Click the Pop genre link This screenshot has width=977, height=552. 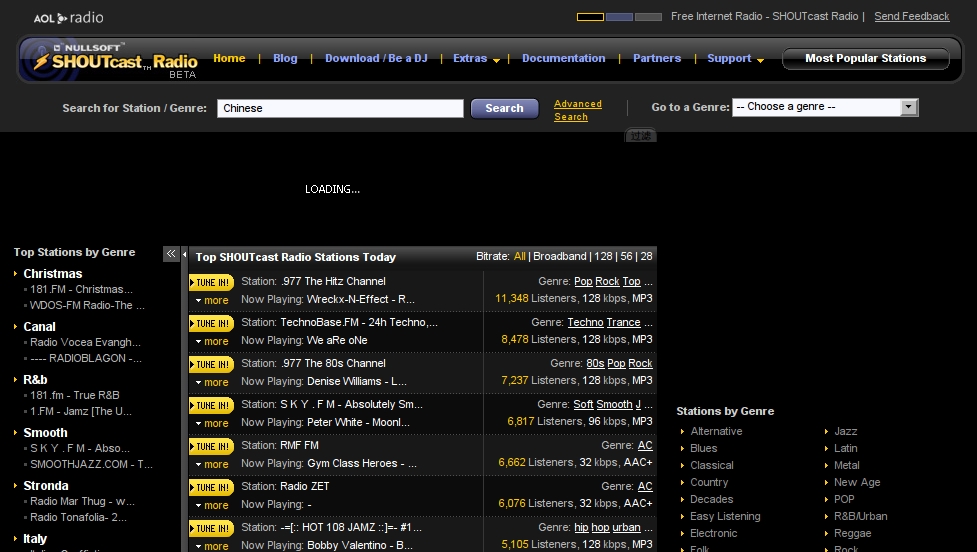pos(583,282)
